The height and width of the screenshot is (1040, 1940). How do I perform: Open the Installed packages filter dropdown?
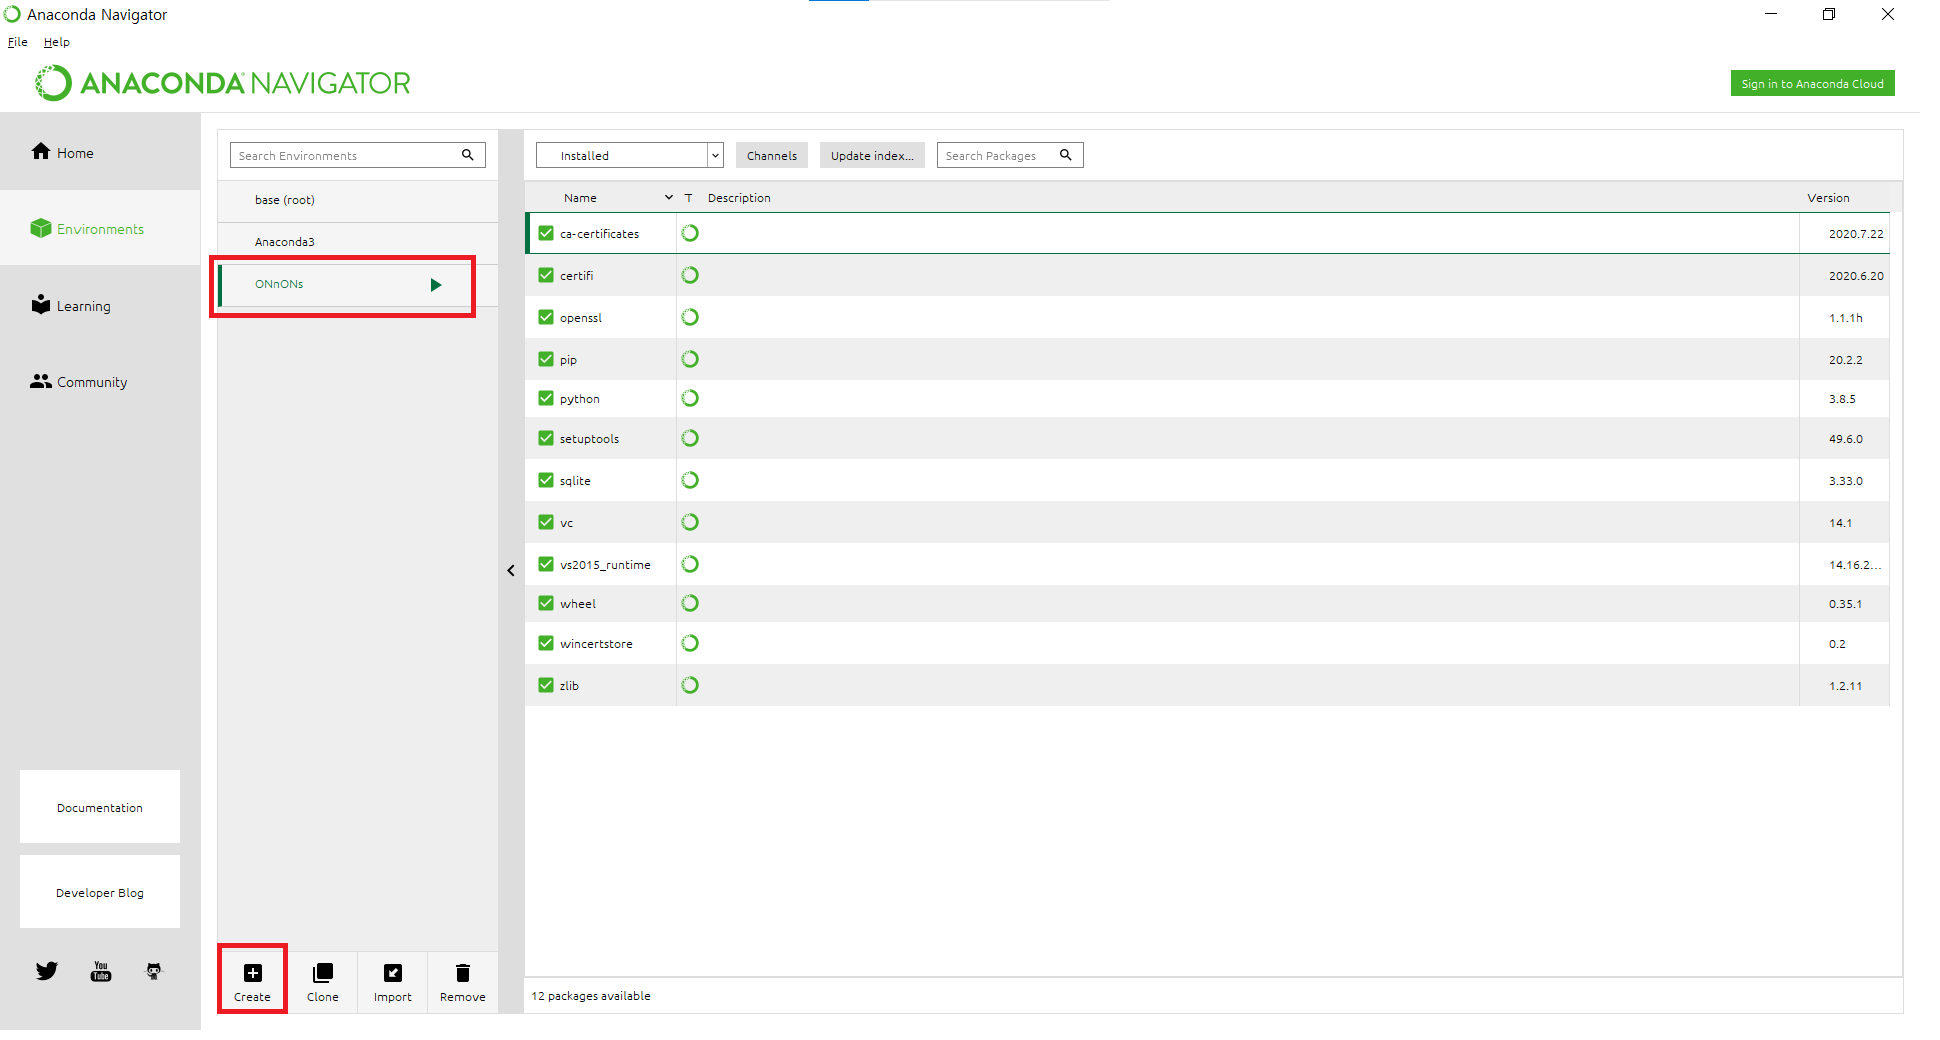click(630, 155)
